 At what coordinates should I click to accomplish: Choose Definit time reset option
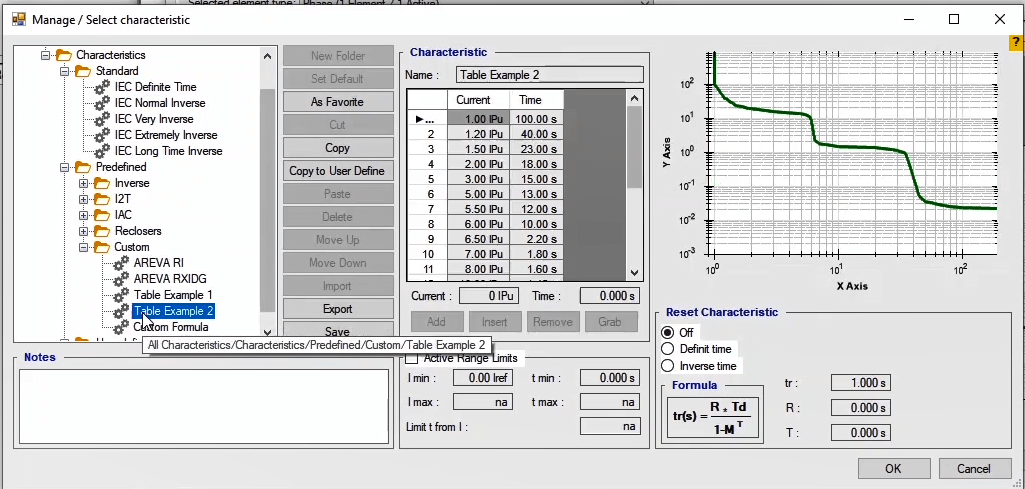[x=668, y=349]
